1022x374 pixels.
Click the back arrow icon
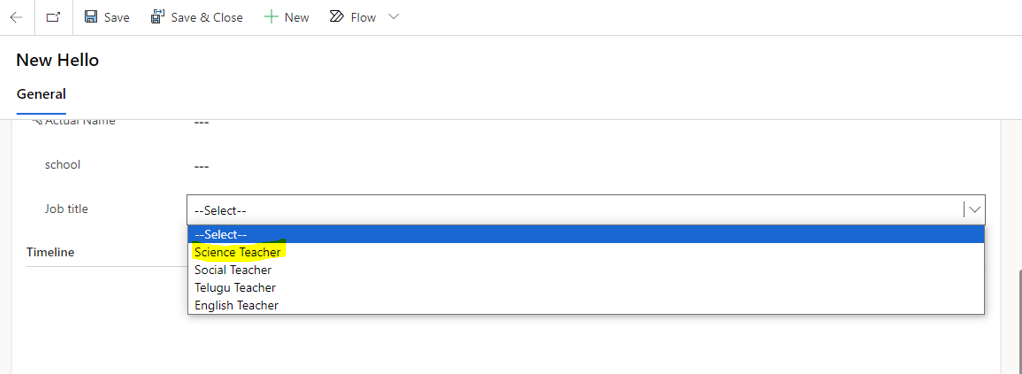click(x=16, y=18)
